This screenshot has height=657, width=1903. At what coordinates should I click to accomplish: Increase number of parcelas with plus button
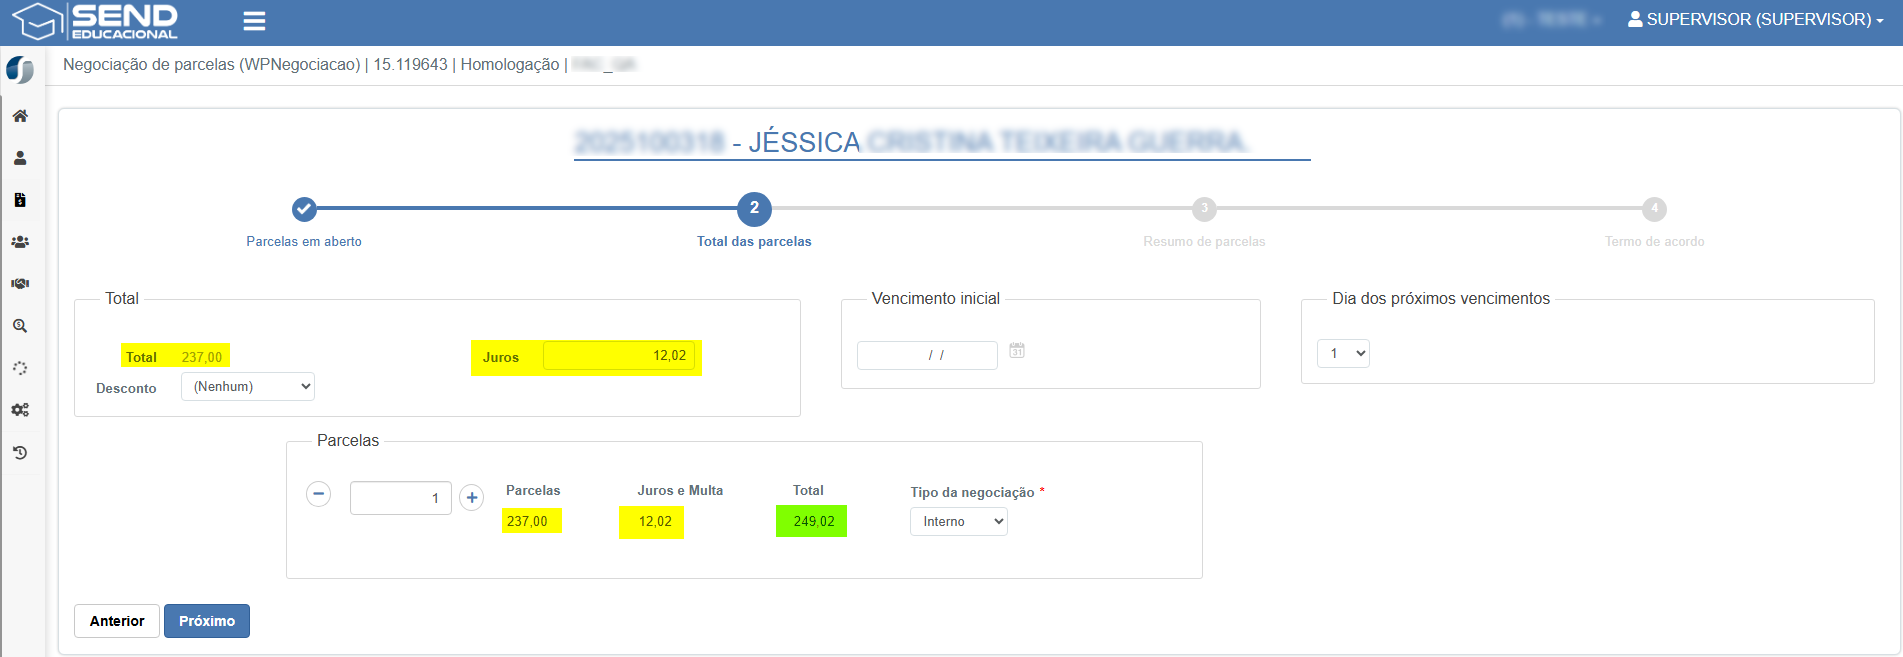472,497
